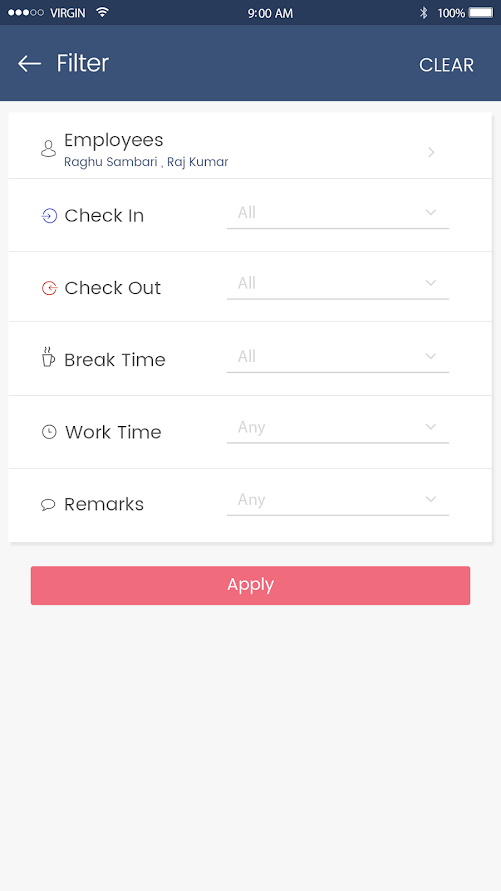Click the Break Time coffee cup icon
This screenshot has width=501, height=891.
(x=48, y=357)
